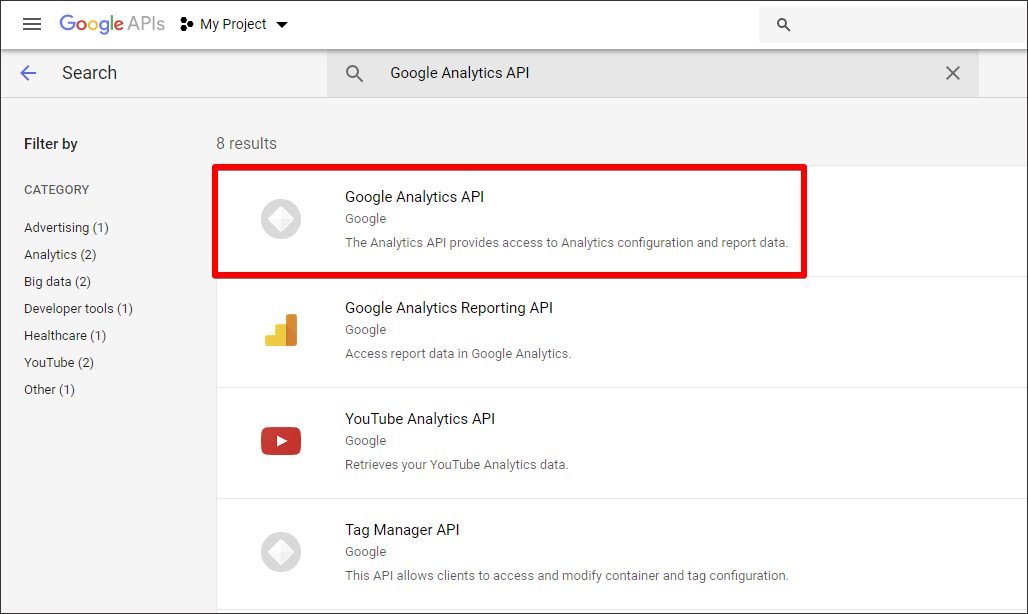
Task: Click the top bar search magnifier icon
Action: coord(783,25)
